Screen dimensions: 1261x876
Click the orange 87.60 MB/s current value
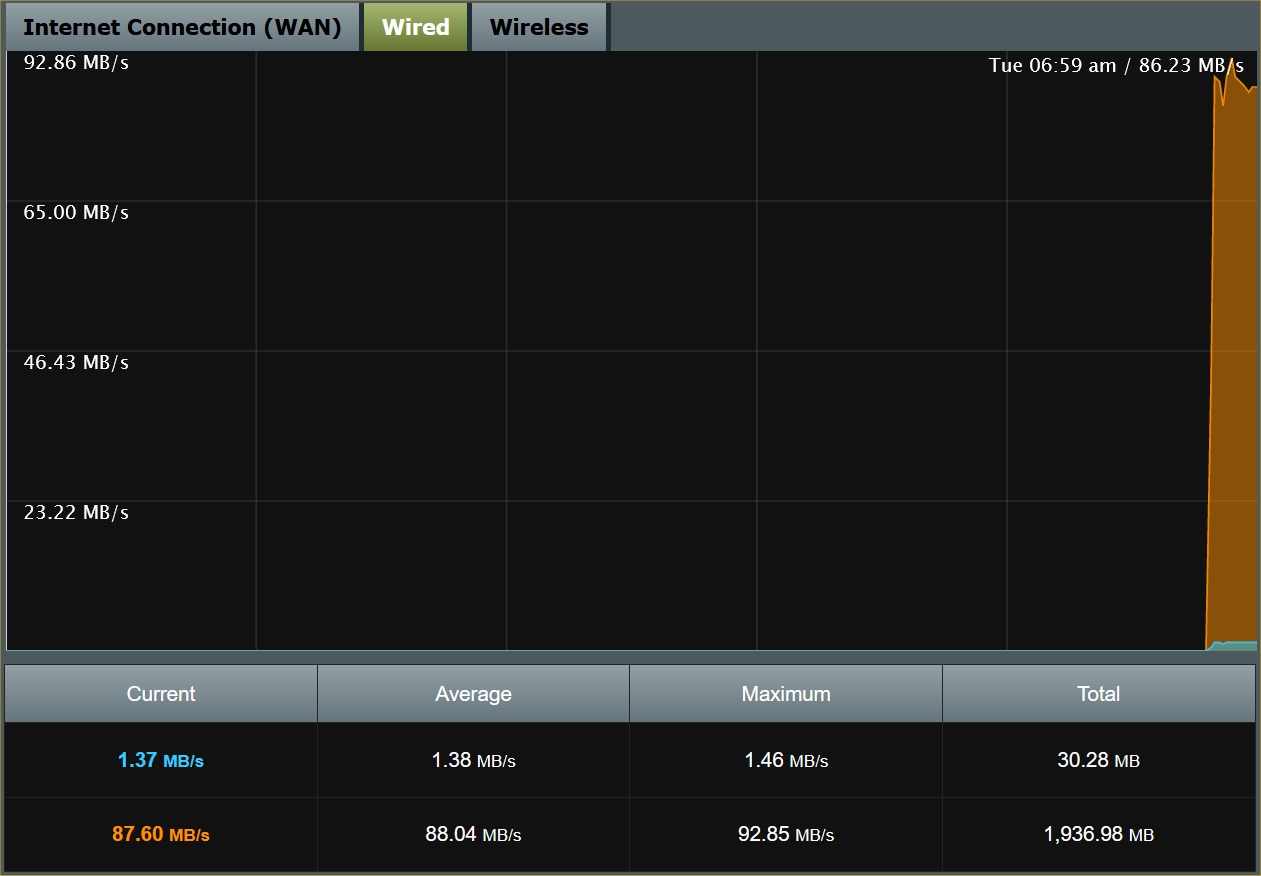tap(161, 834)
